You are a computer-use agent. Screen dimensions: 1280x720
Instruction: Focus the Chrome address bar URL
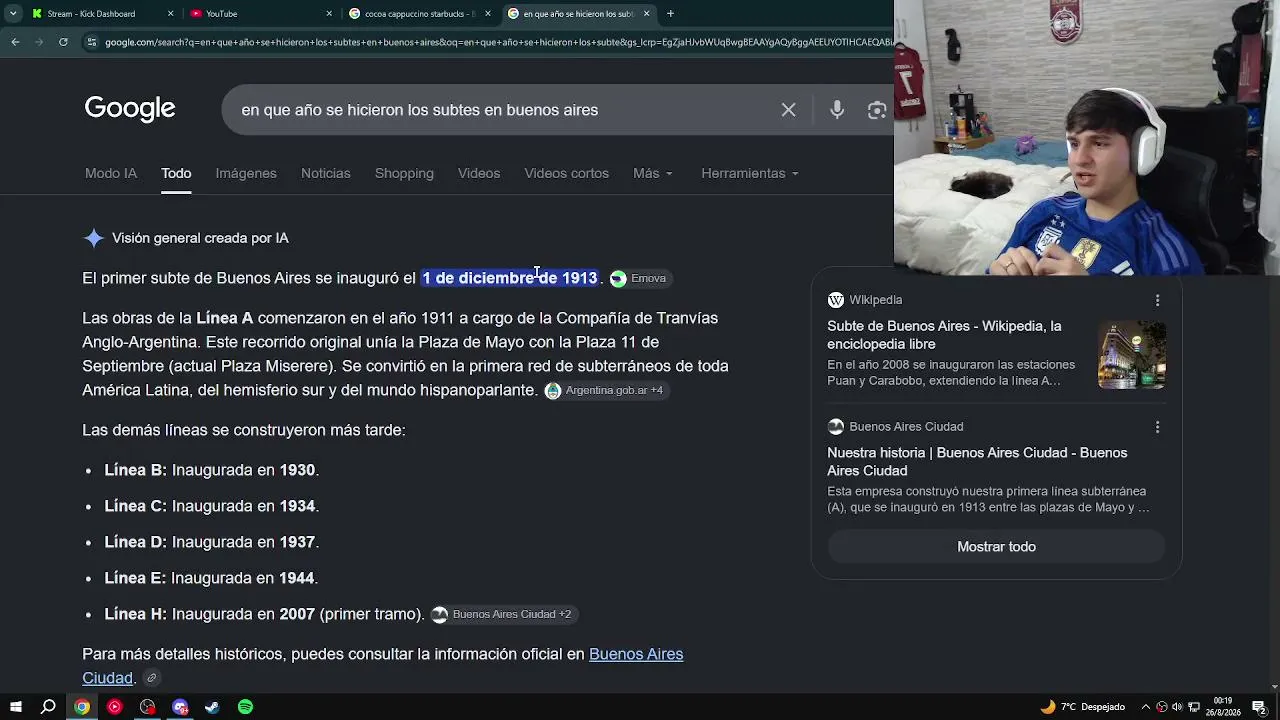coord(498,42)
